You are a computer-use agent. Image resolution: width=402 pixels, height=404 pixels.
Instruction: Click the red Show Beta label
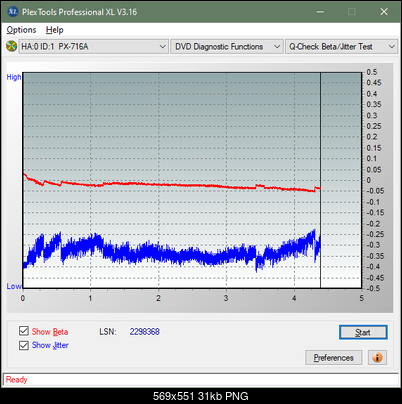coord(50,332)
